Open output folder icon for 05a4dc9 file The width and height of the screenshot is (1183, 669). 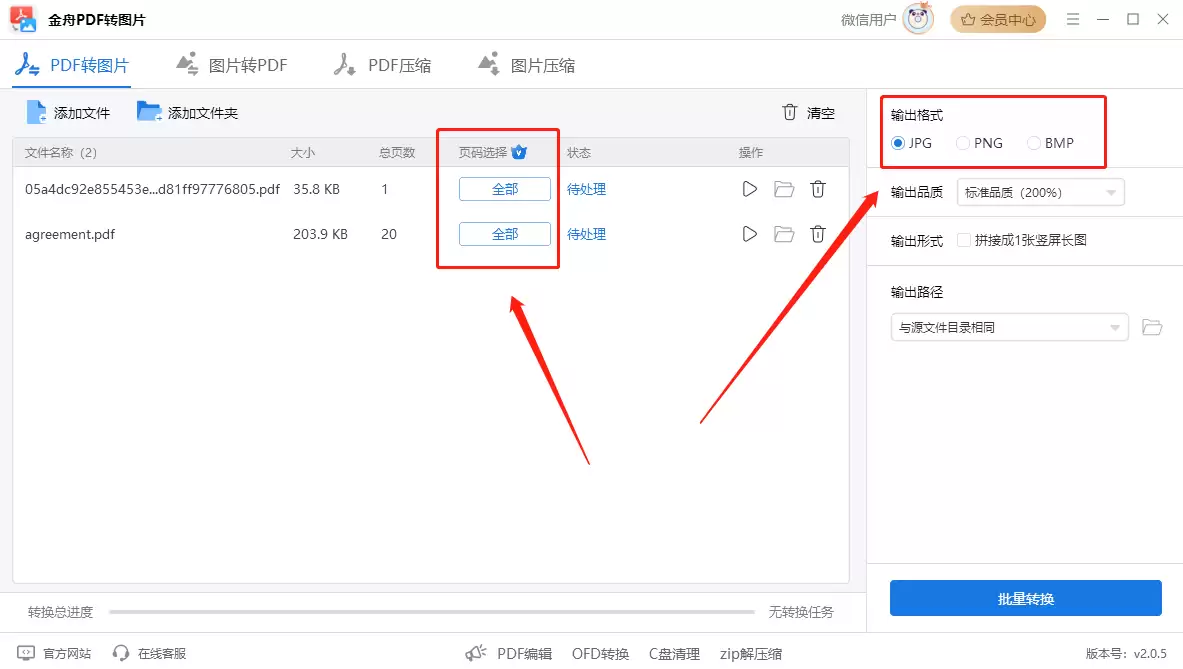click(784, 189)
